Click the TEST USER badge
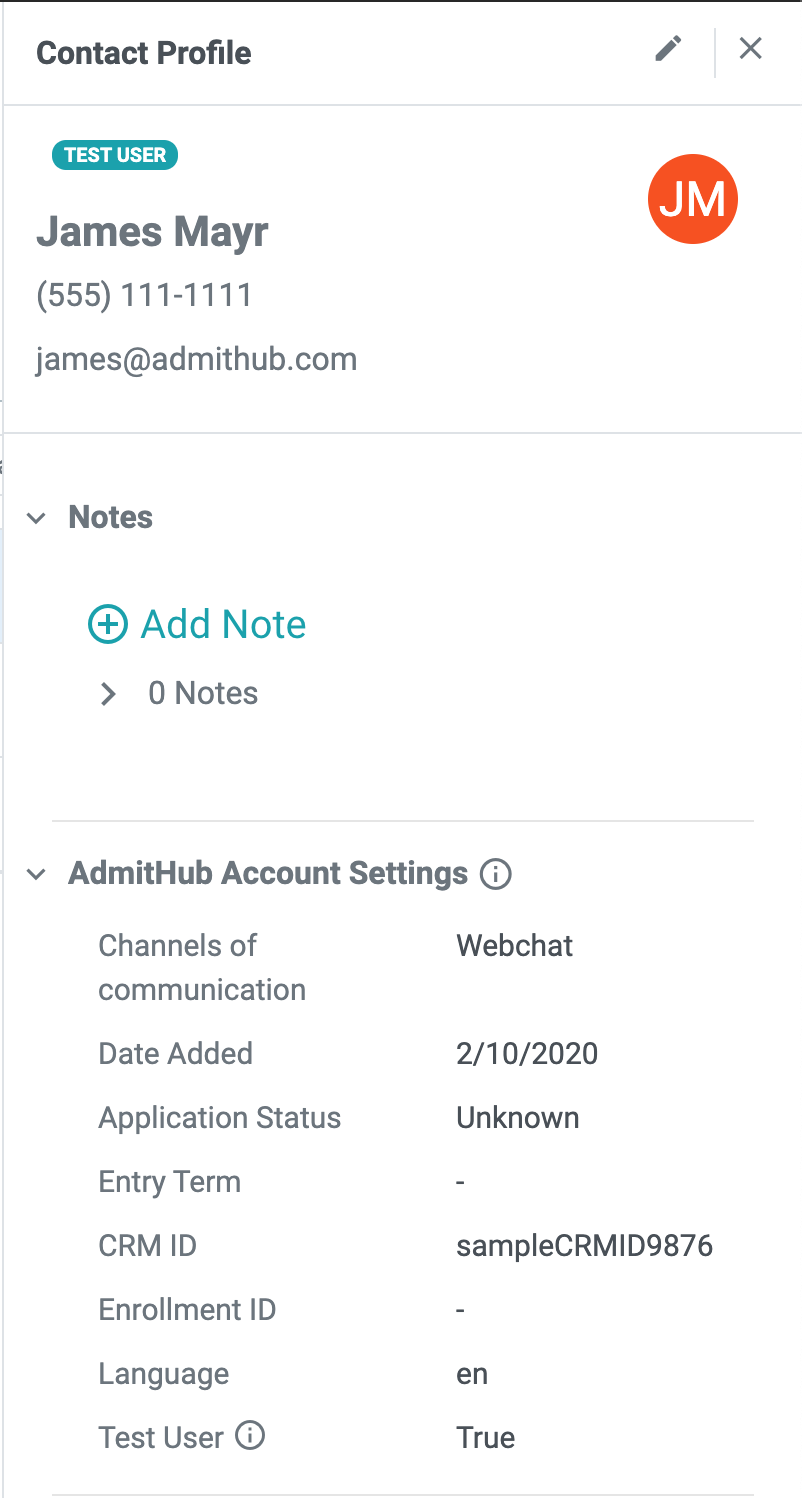 [x=115, y=155]
